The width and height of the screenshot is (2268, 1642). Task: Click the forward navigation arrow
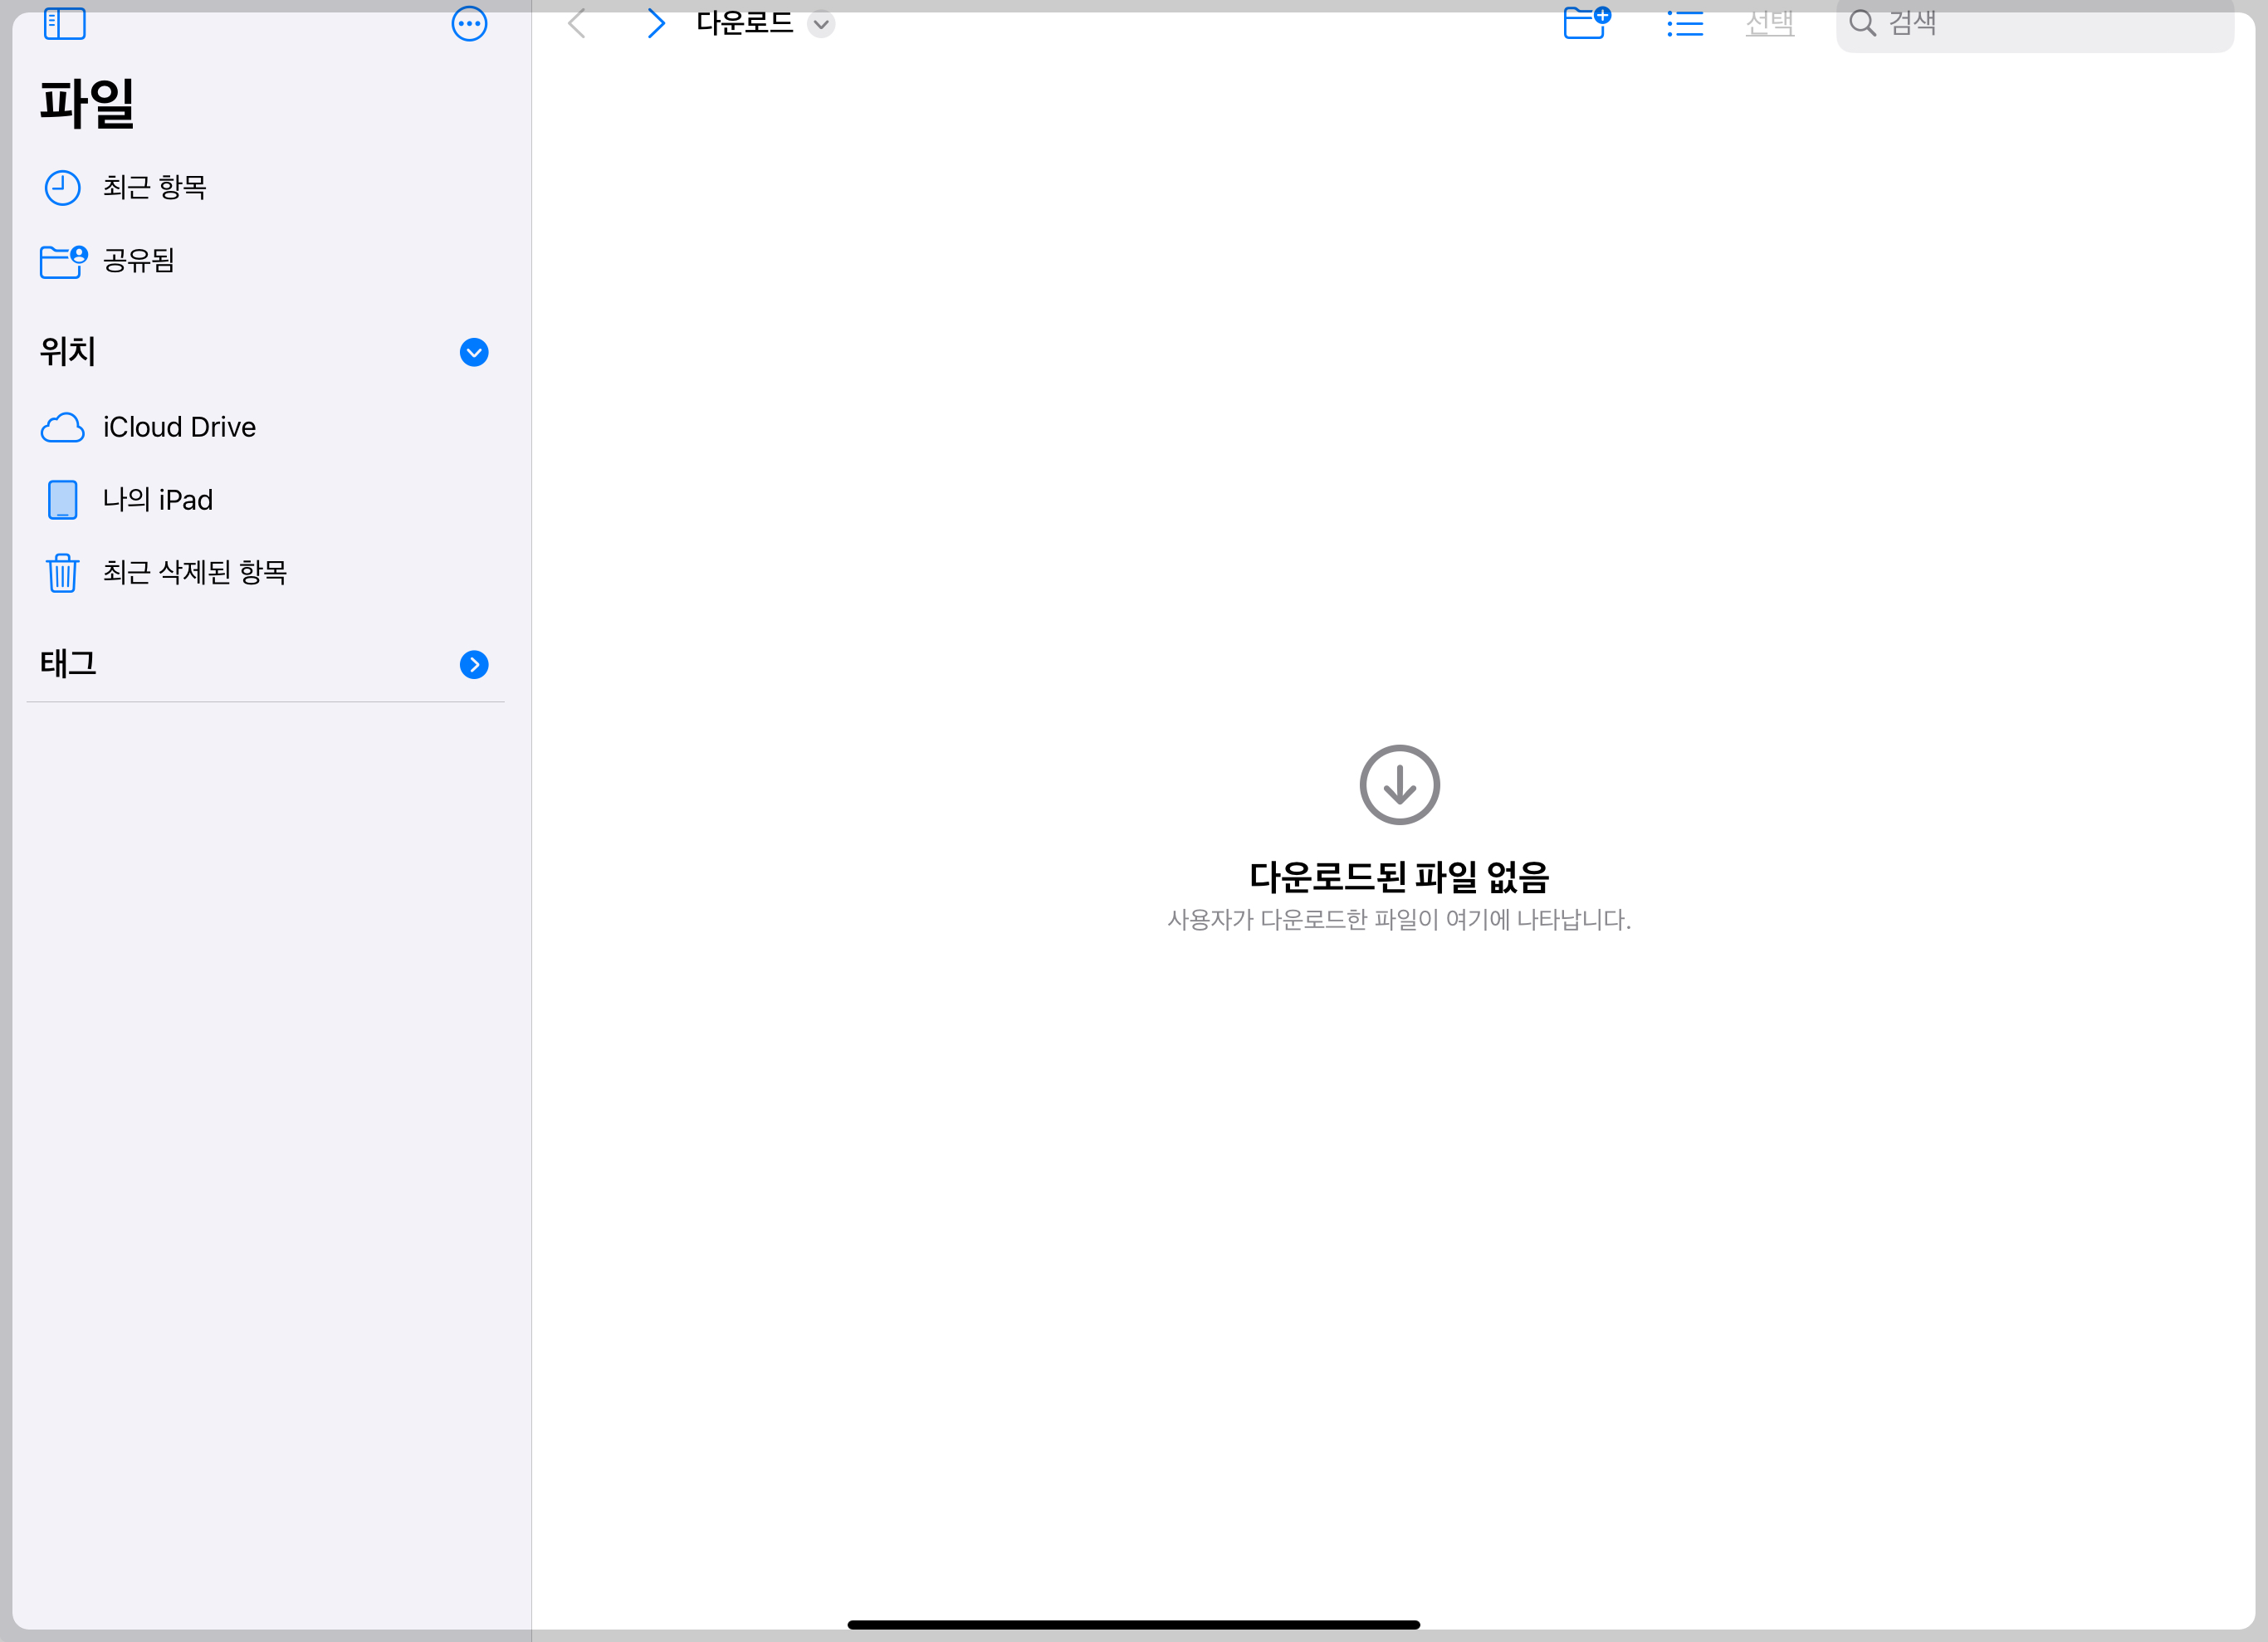pyautogui.click(x=655, y=22)
